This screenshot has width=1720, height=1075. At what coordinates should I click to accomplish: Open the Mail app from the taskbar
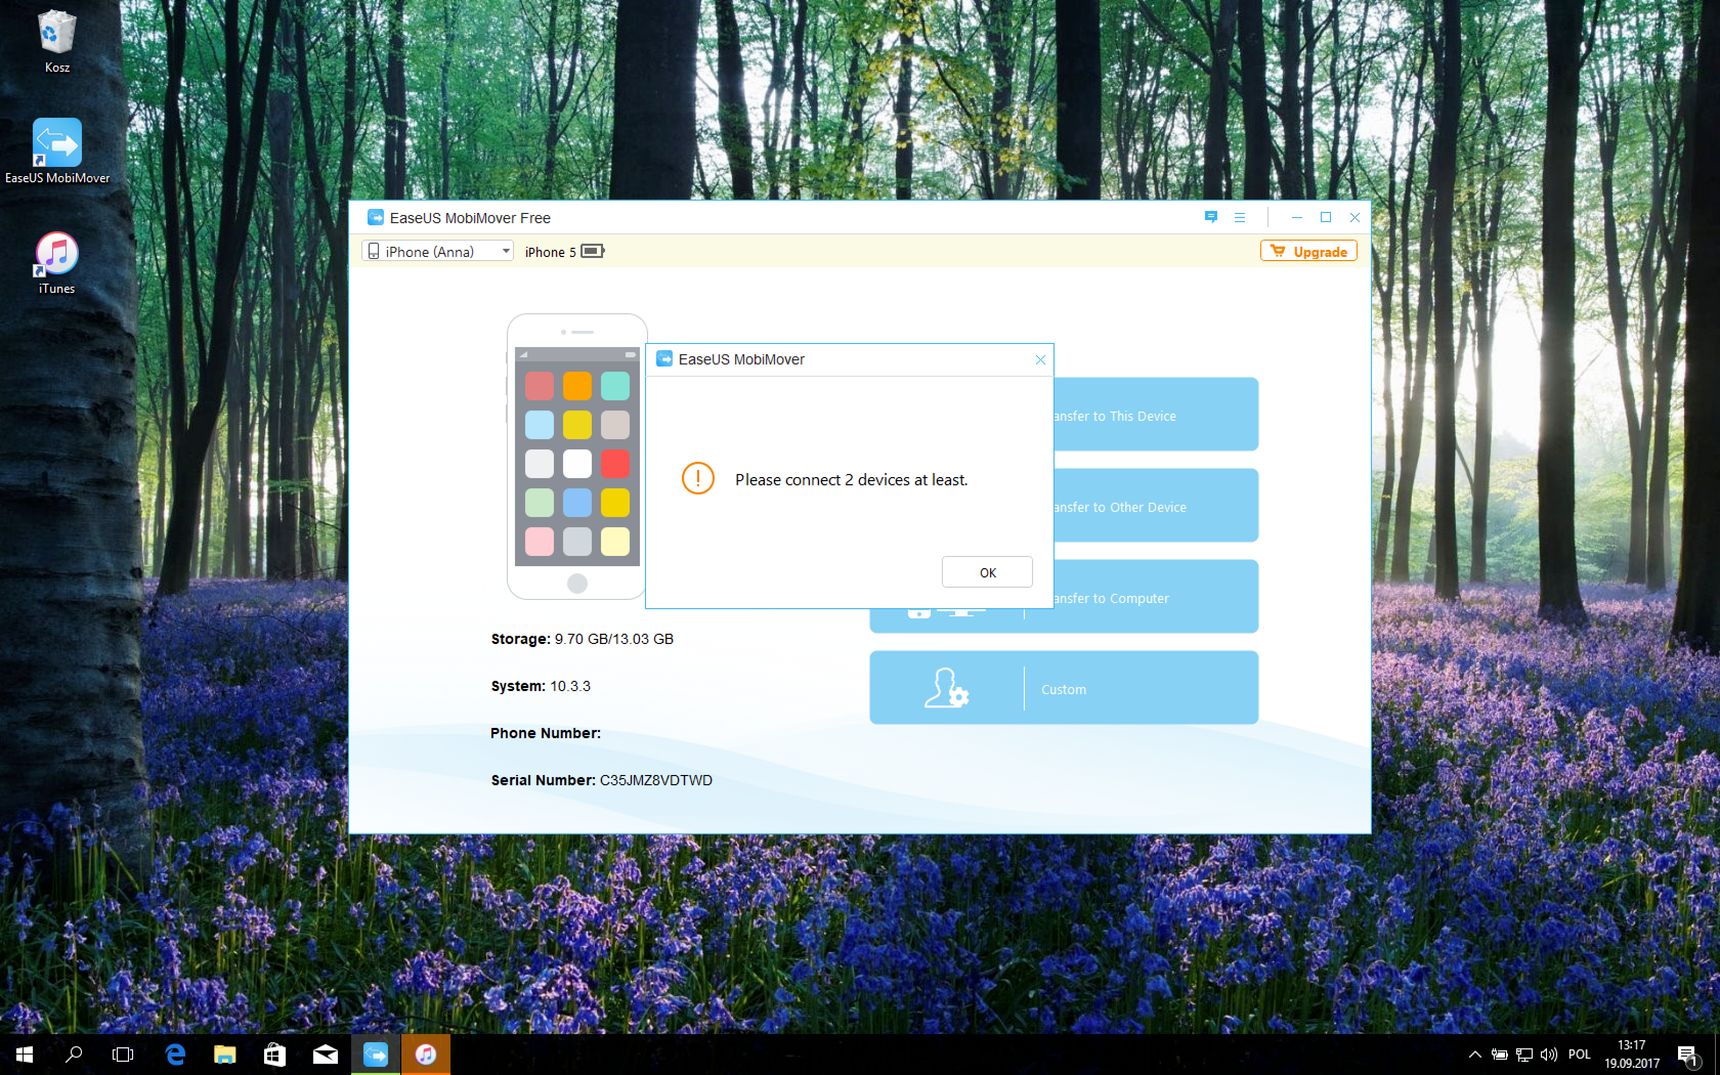coord(325,1054)
